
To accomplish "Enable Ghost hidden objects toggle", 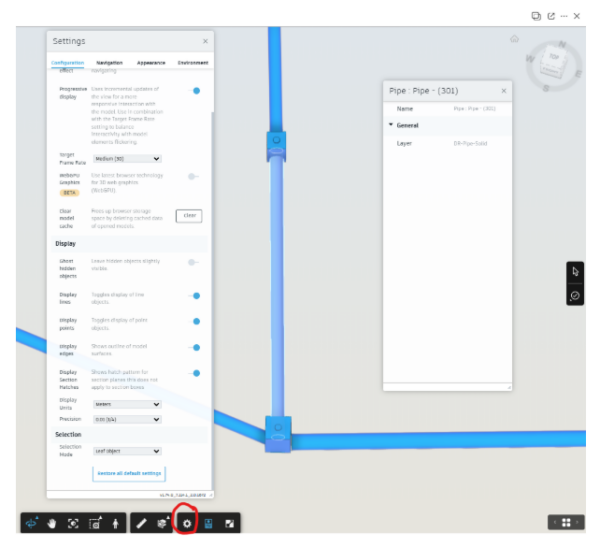I will pyautogui.click(x=192, y=262).
